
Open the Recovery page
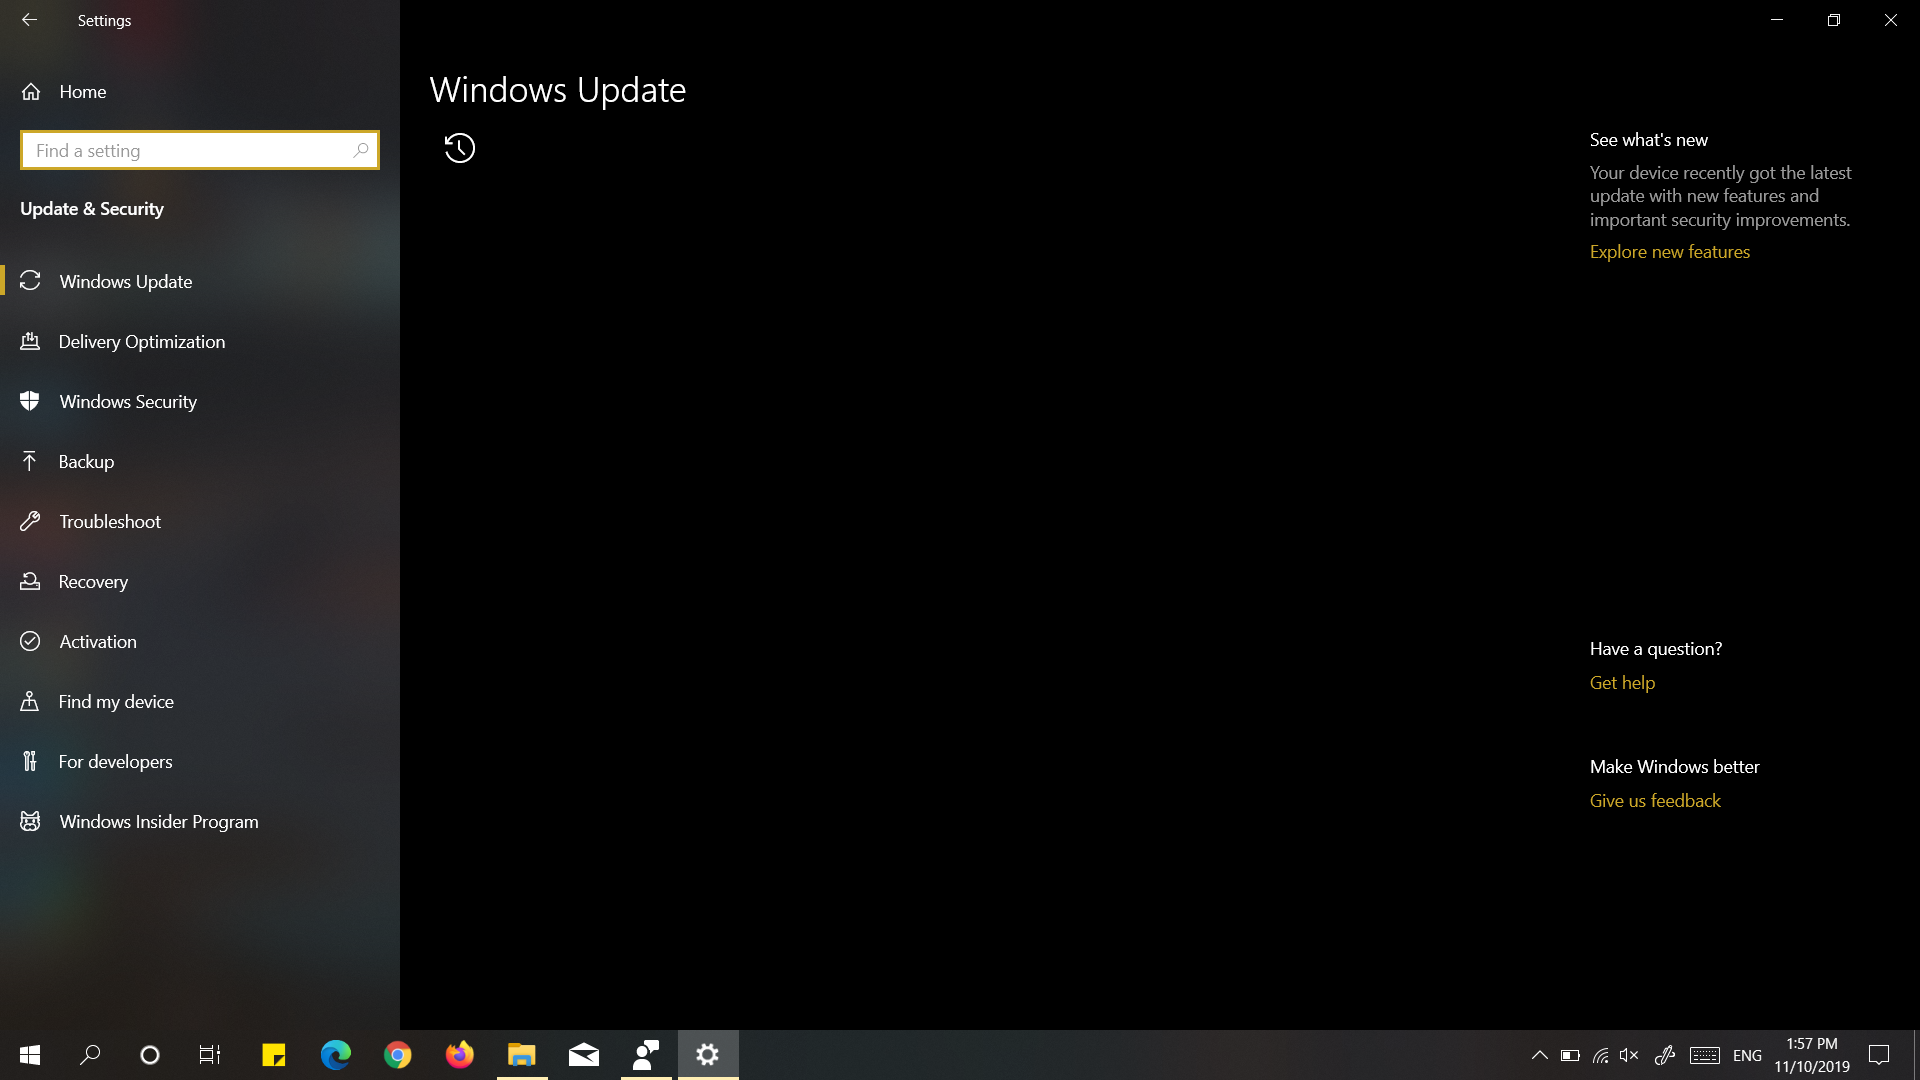[200, 581]
